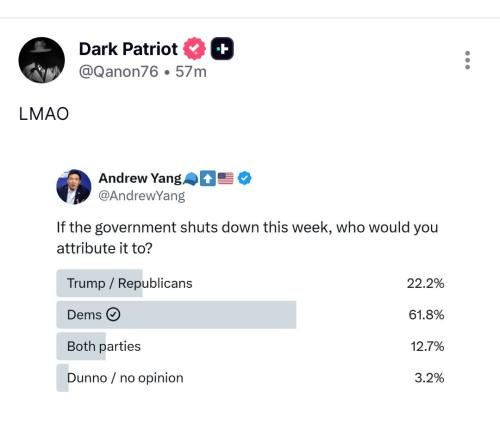
Task: Open the @Qanon76 handle link
Action: click(x=119, y=72)
